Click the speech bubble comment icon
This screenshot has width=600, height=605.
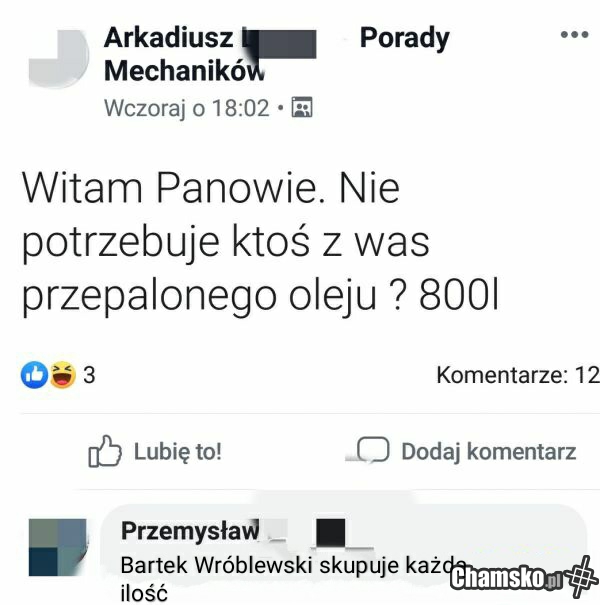[373, 450]
